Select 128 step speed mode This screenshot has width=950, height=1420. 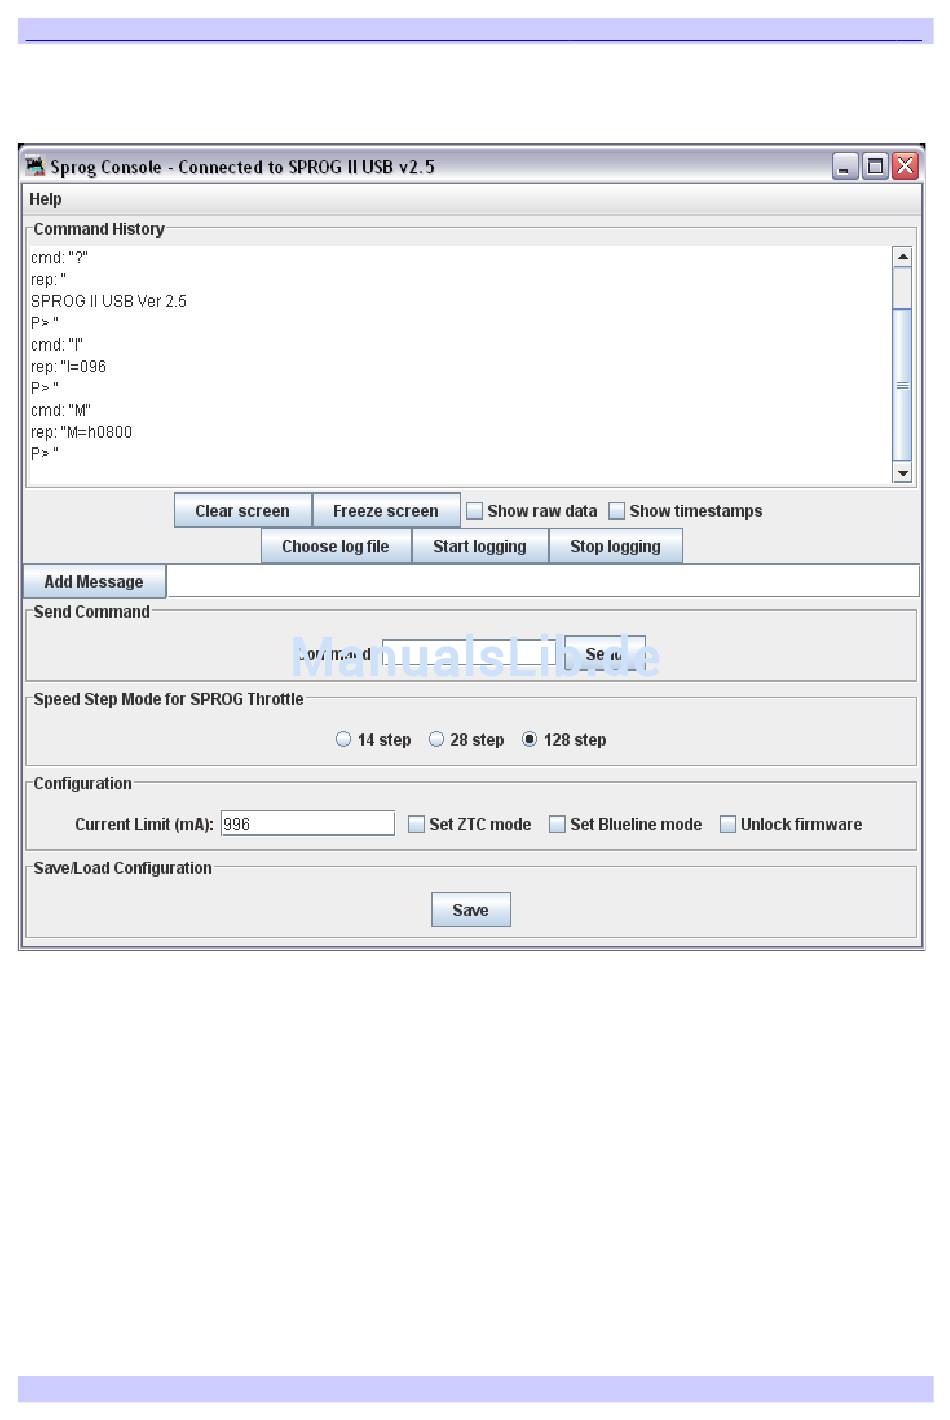pos(530,739)
